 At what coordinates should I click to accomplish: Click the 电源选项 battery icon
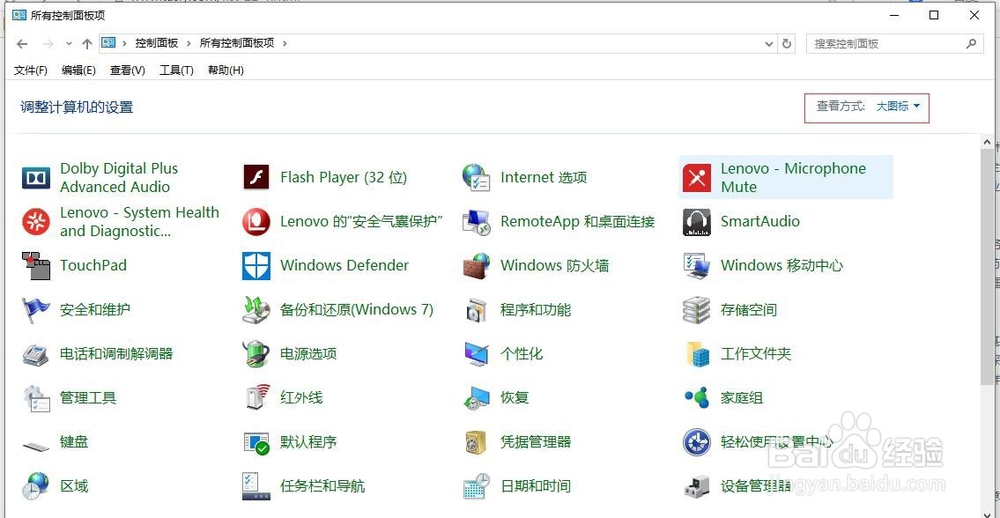(x=256, y=354)
